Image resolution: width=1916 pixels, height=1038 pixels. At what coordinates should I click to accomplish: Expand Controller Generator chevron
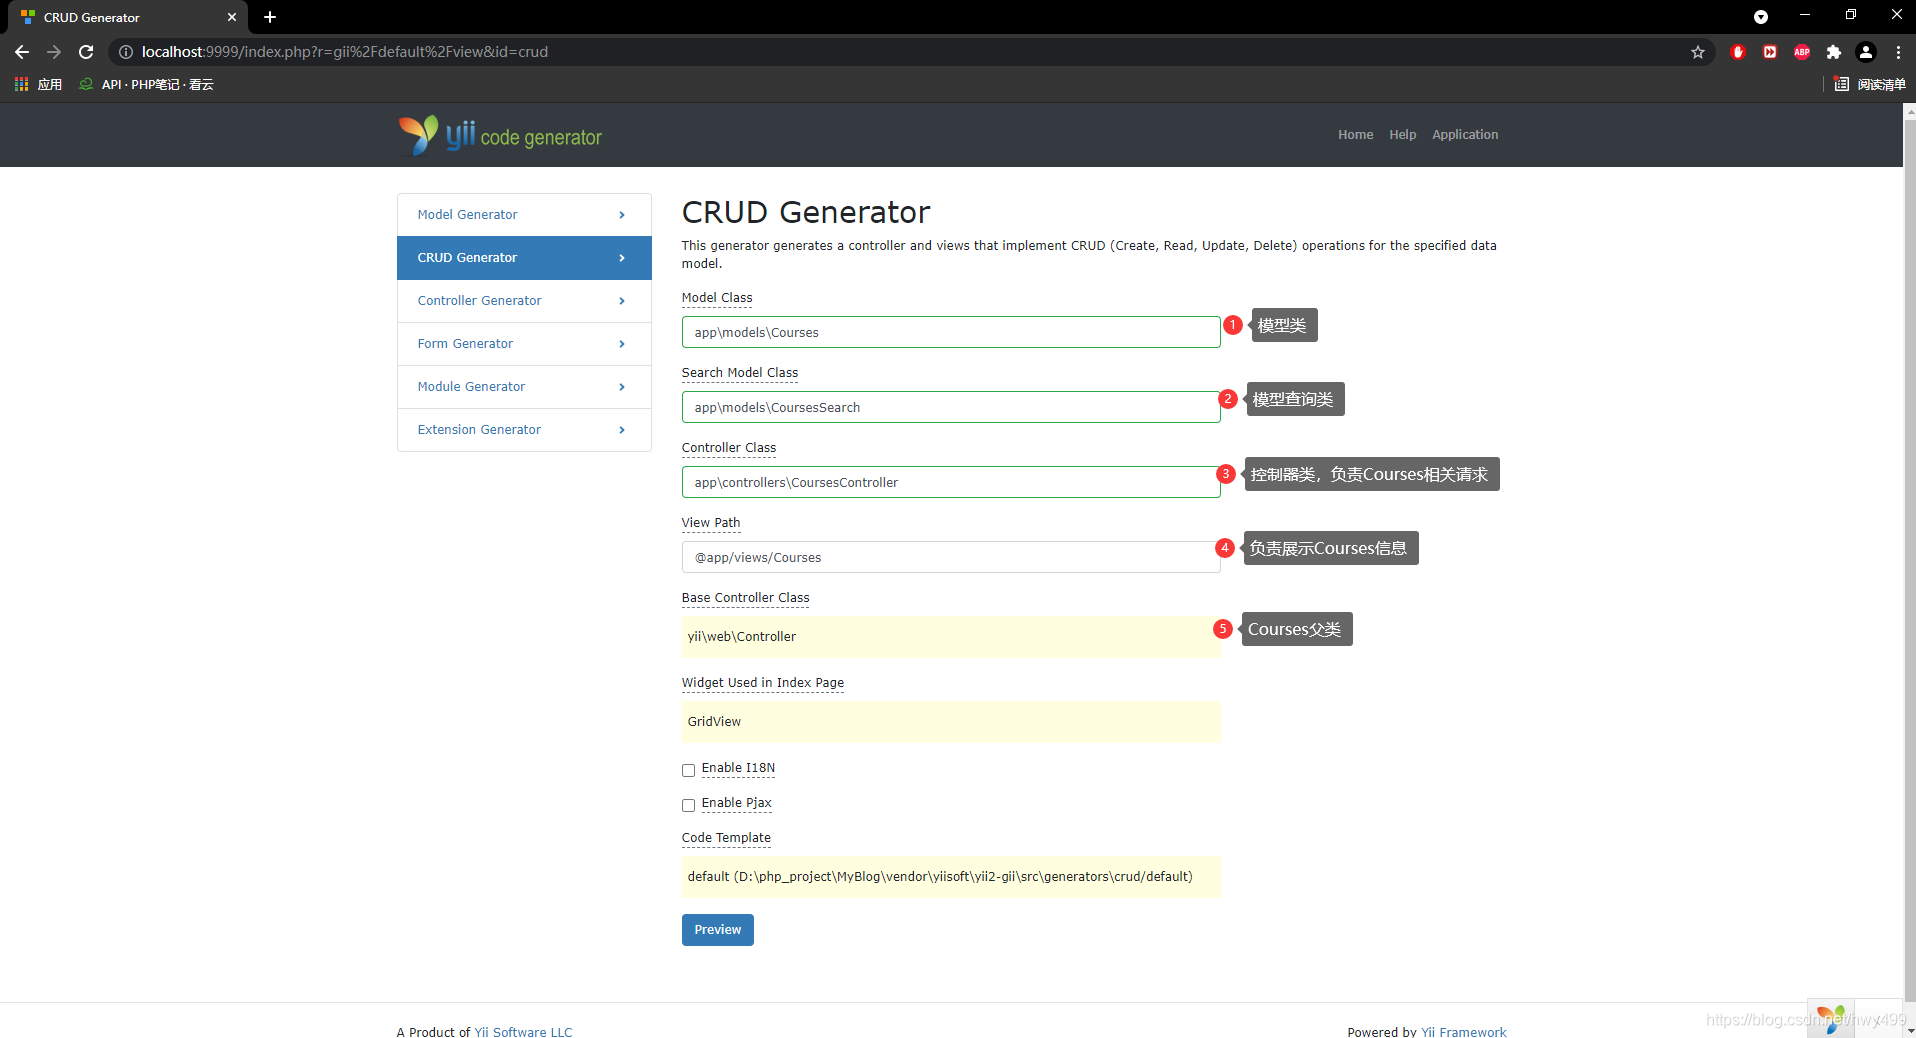(622, 301)
